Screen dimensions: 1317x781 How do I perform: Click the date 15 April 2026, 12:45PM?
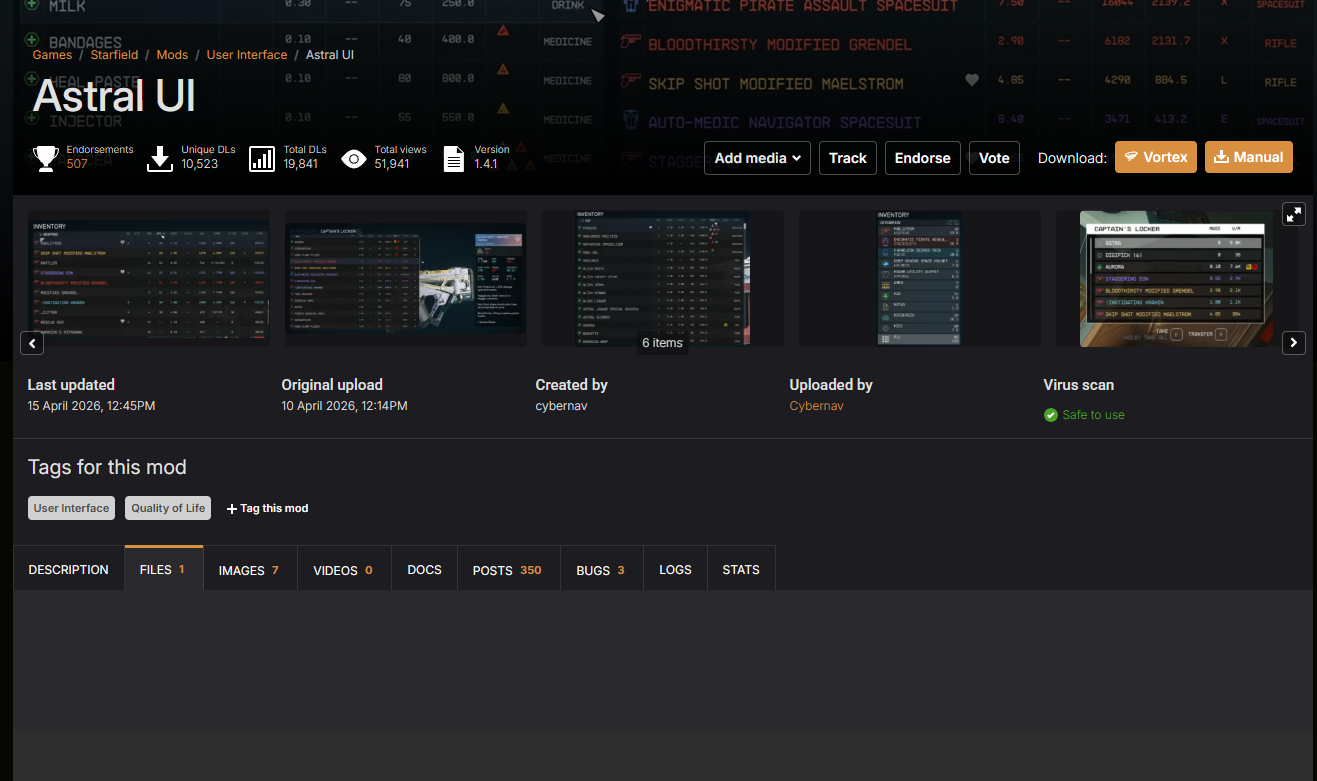pyautogui.click(x=91, y=406)
